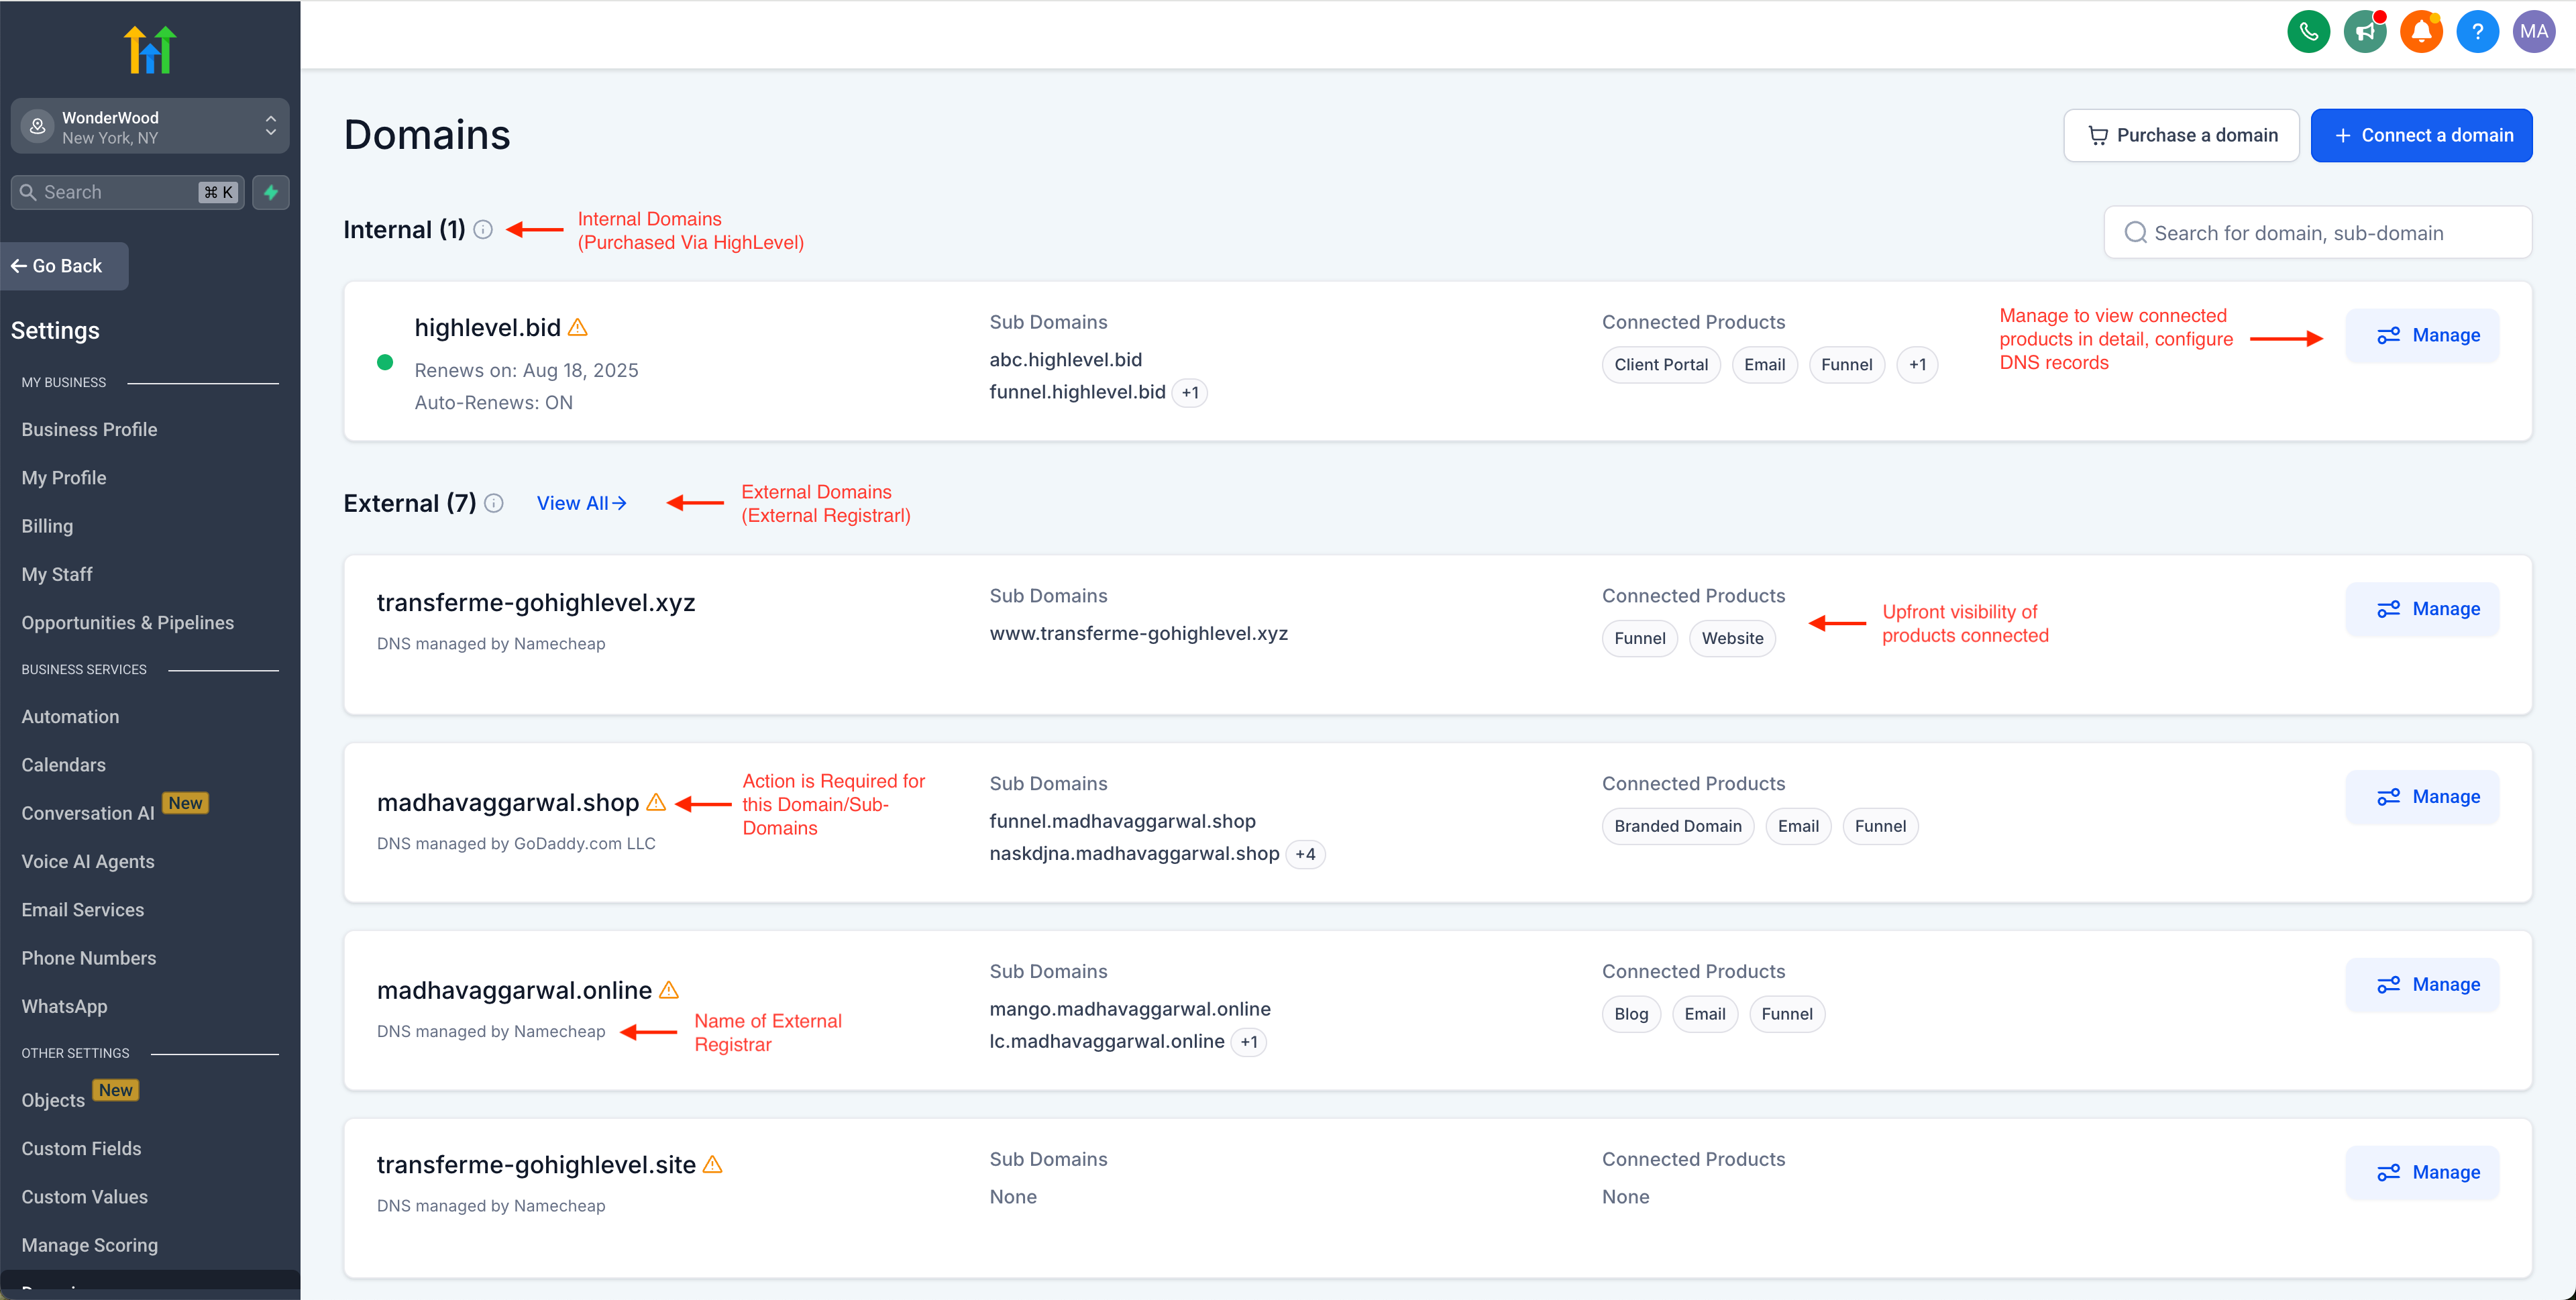Screen dimensions: 2576x1300
Task: Click the Branded Domain product chip
Action: click(1678, 826)
